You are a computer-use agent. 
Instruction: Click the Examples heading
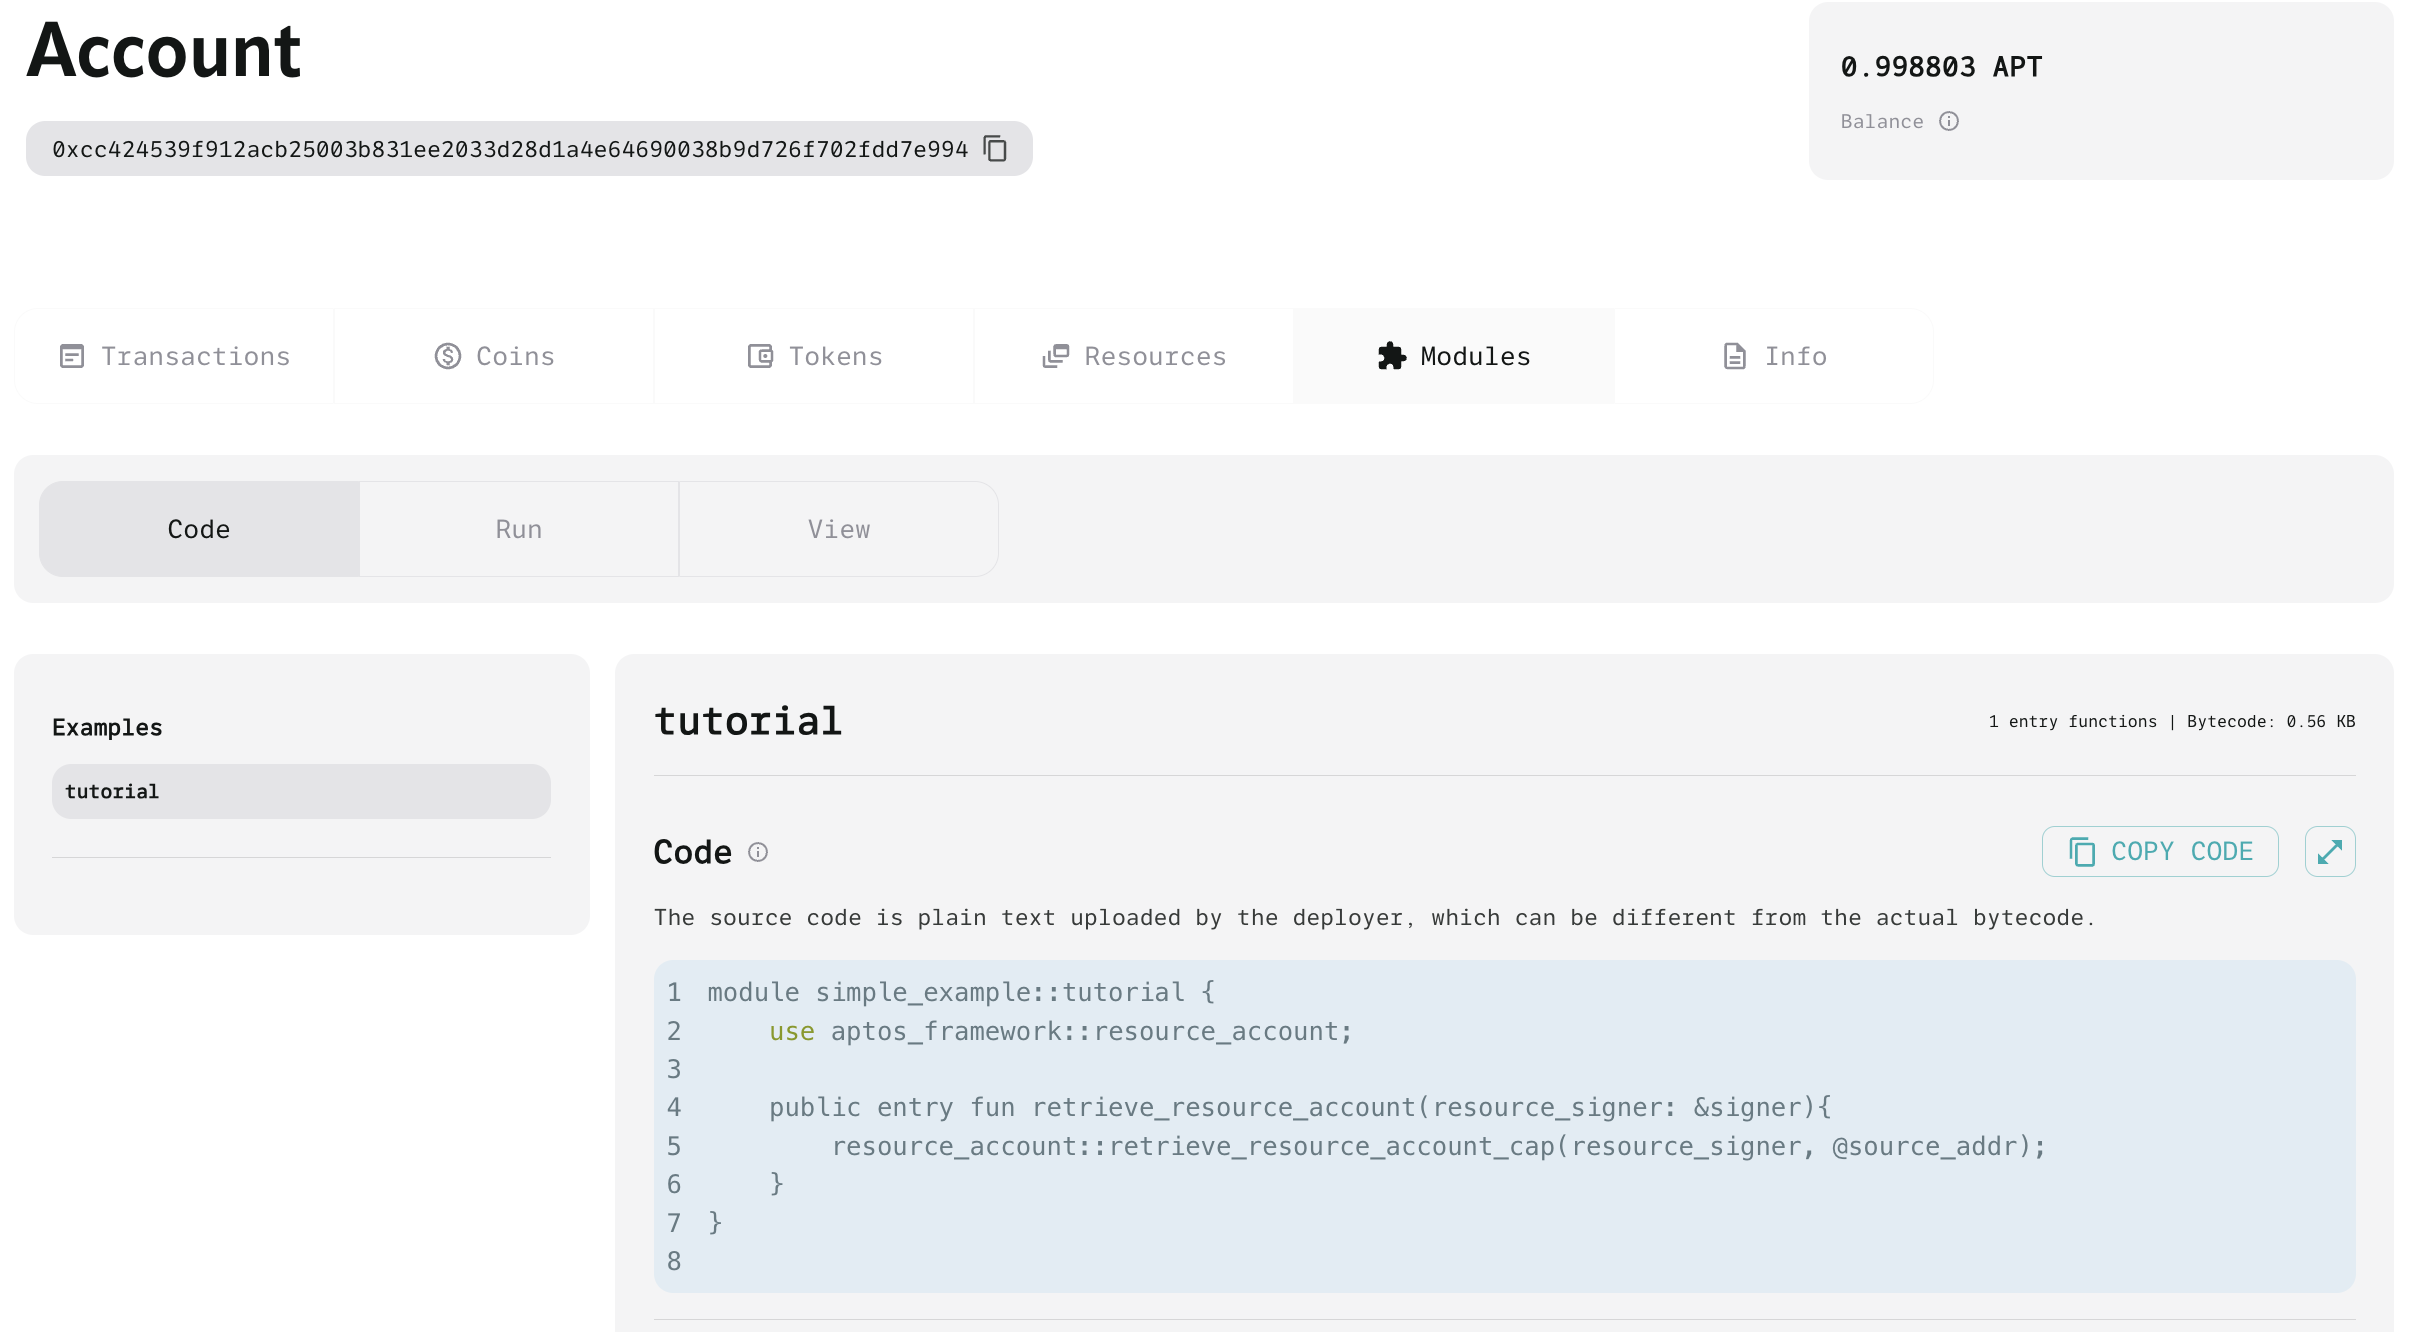tap(107, 727)
